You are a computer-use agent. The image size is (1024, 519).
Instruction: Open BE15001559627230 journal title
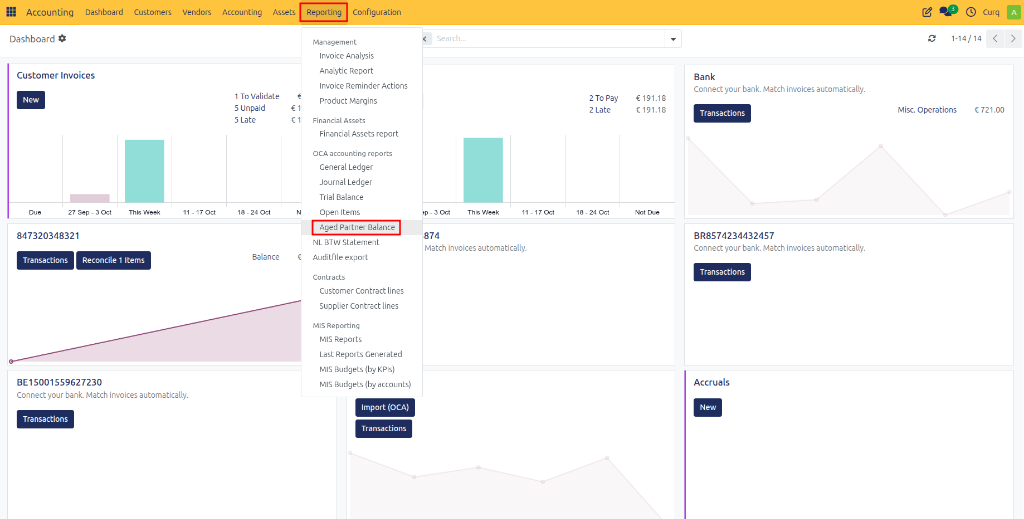coord(59,383)
